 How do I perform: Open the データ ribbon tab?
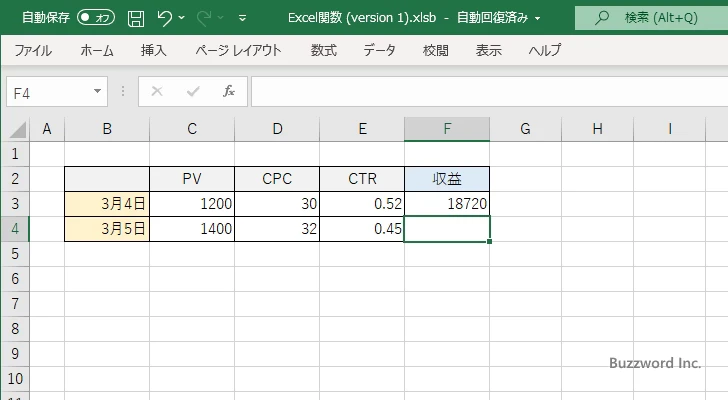point(379,50)
